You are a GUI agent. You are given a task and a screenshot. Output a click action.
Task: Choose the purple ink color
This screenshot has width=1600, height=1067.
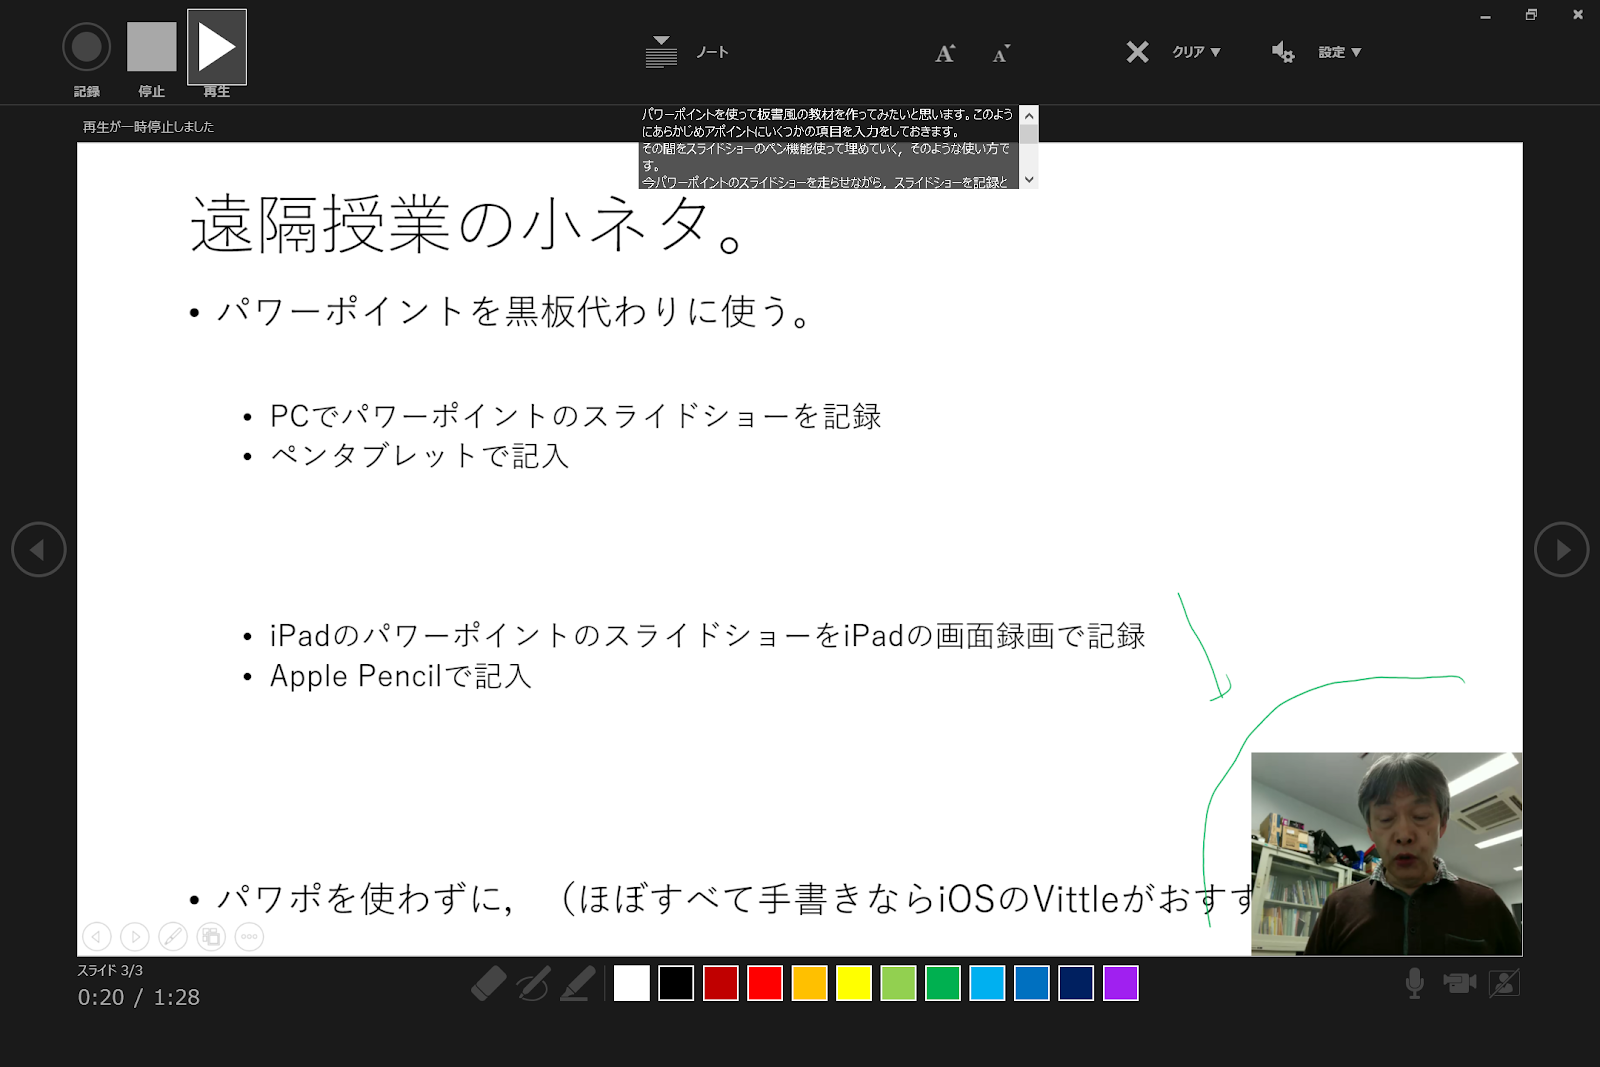coord(1121,983)
